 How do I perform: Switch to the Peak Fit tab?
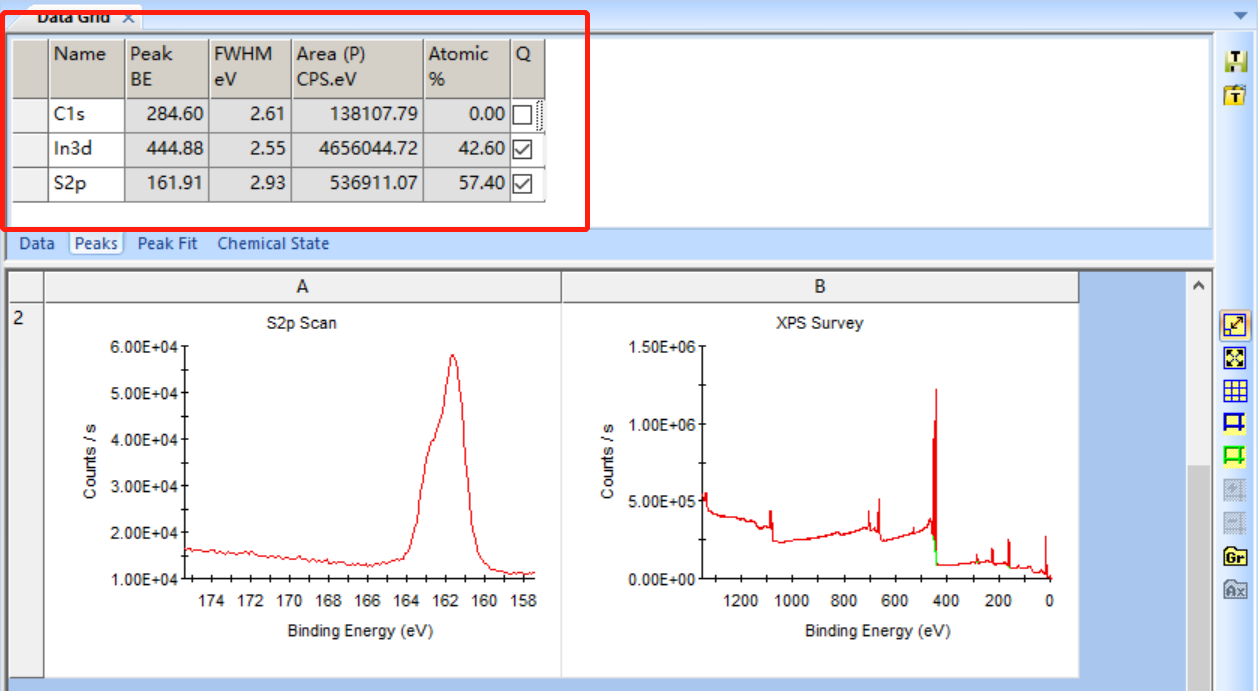pyautogui.click(x=168, y=243)
